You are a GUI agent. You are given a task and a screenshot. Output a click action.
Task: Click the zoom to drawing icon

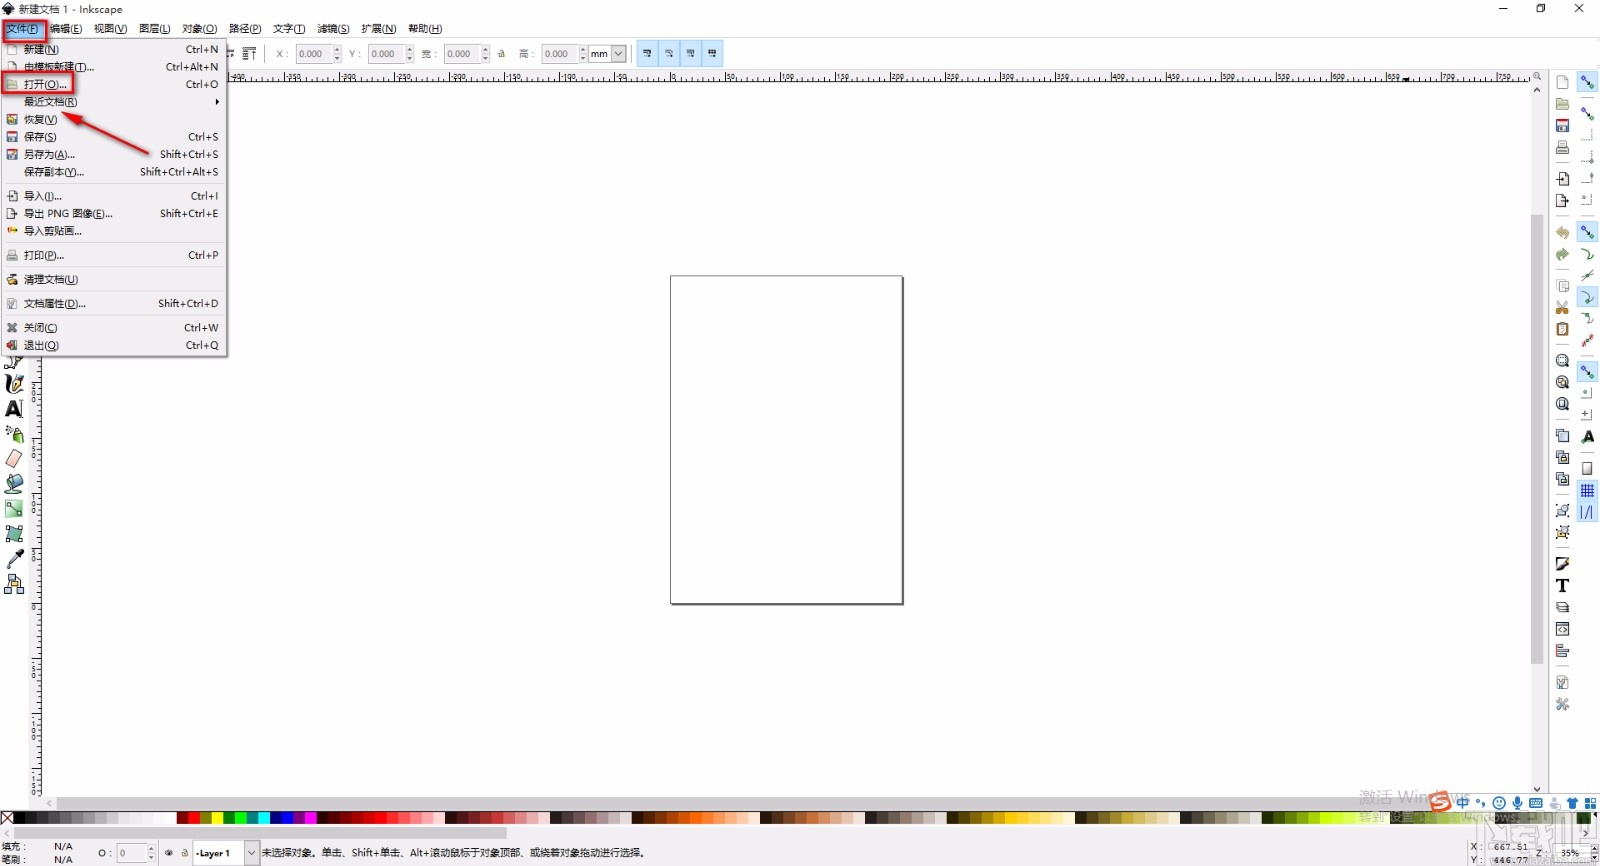[1562, 383]
